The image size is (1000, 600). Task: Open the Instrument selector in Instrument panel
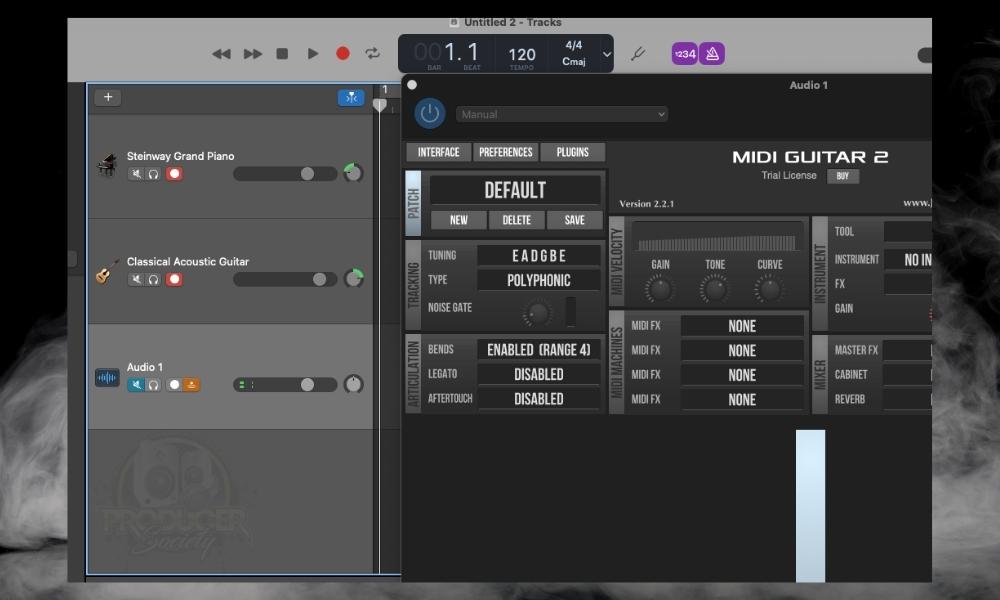pyautogui.click(x=908, y=260)
